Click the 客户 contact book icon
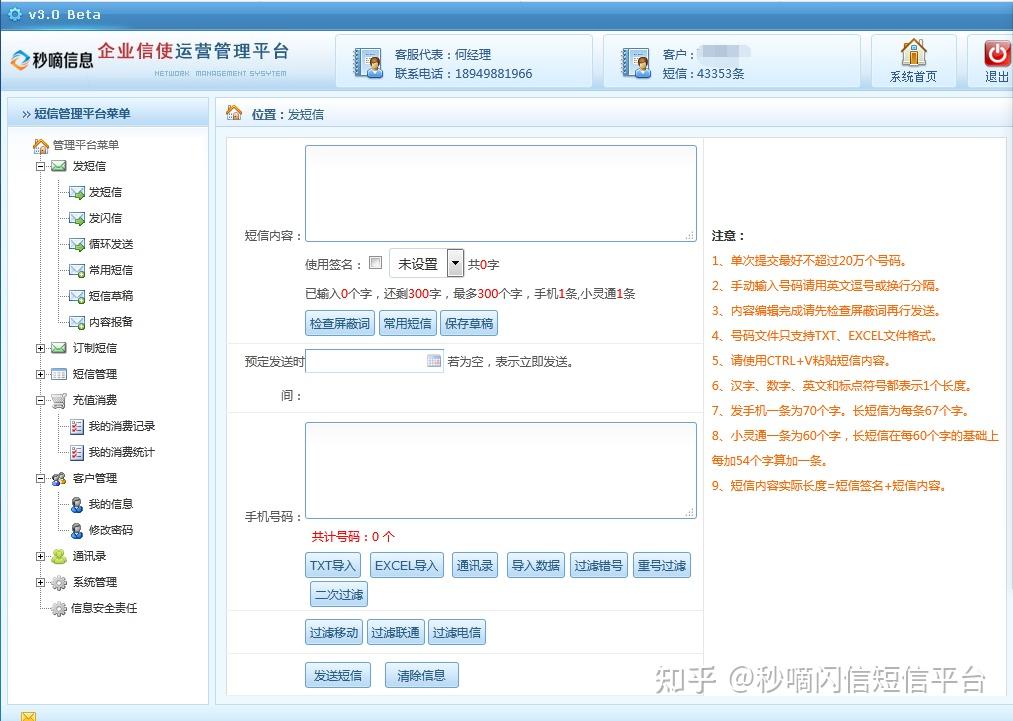This screenshot has height=721, width=1013. tap(636, 63)
